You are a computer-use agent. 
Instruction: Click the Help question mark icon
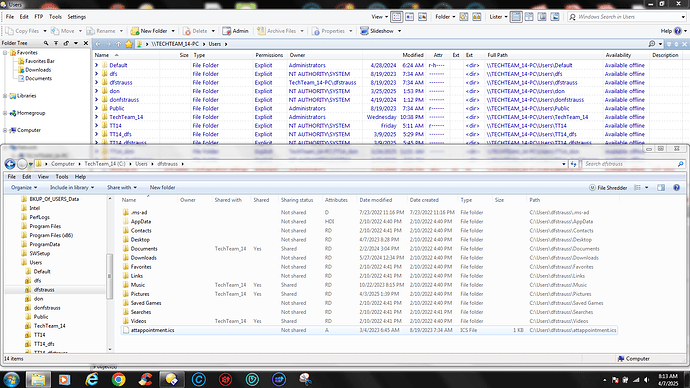[x=678, y=31]
